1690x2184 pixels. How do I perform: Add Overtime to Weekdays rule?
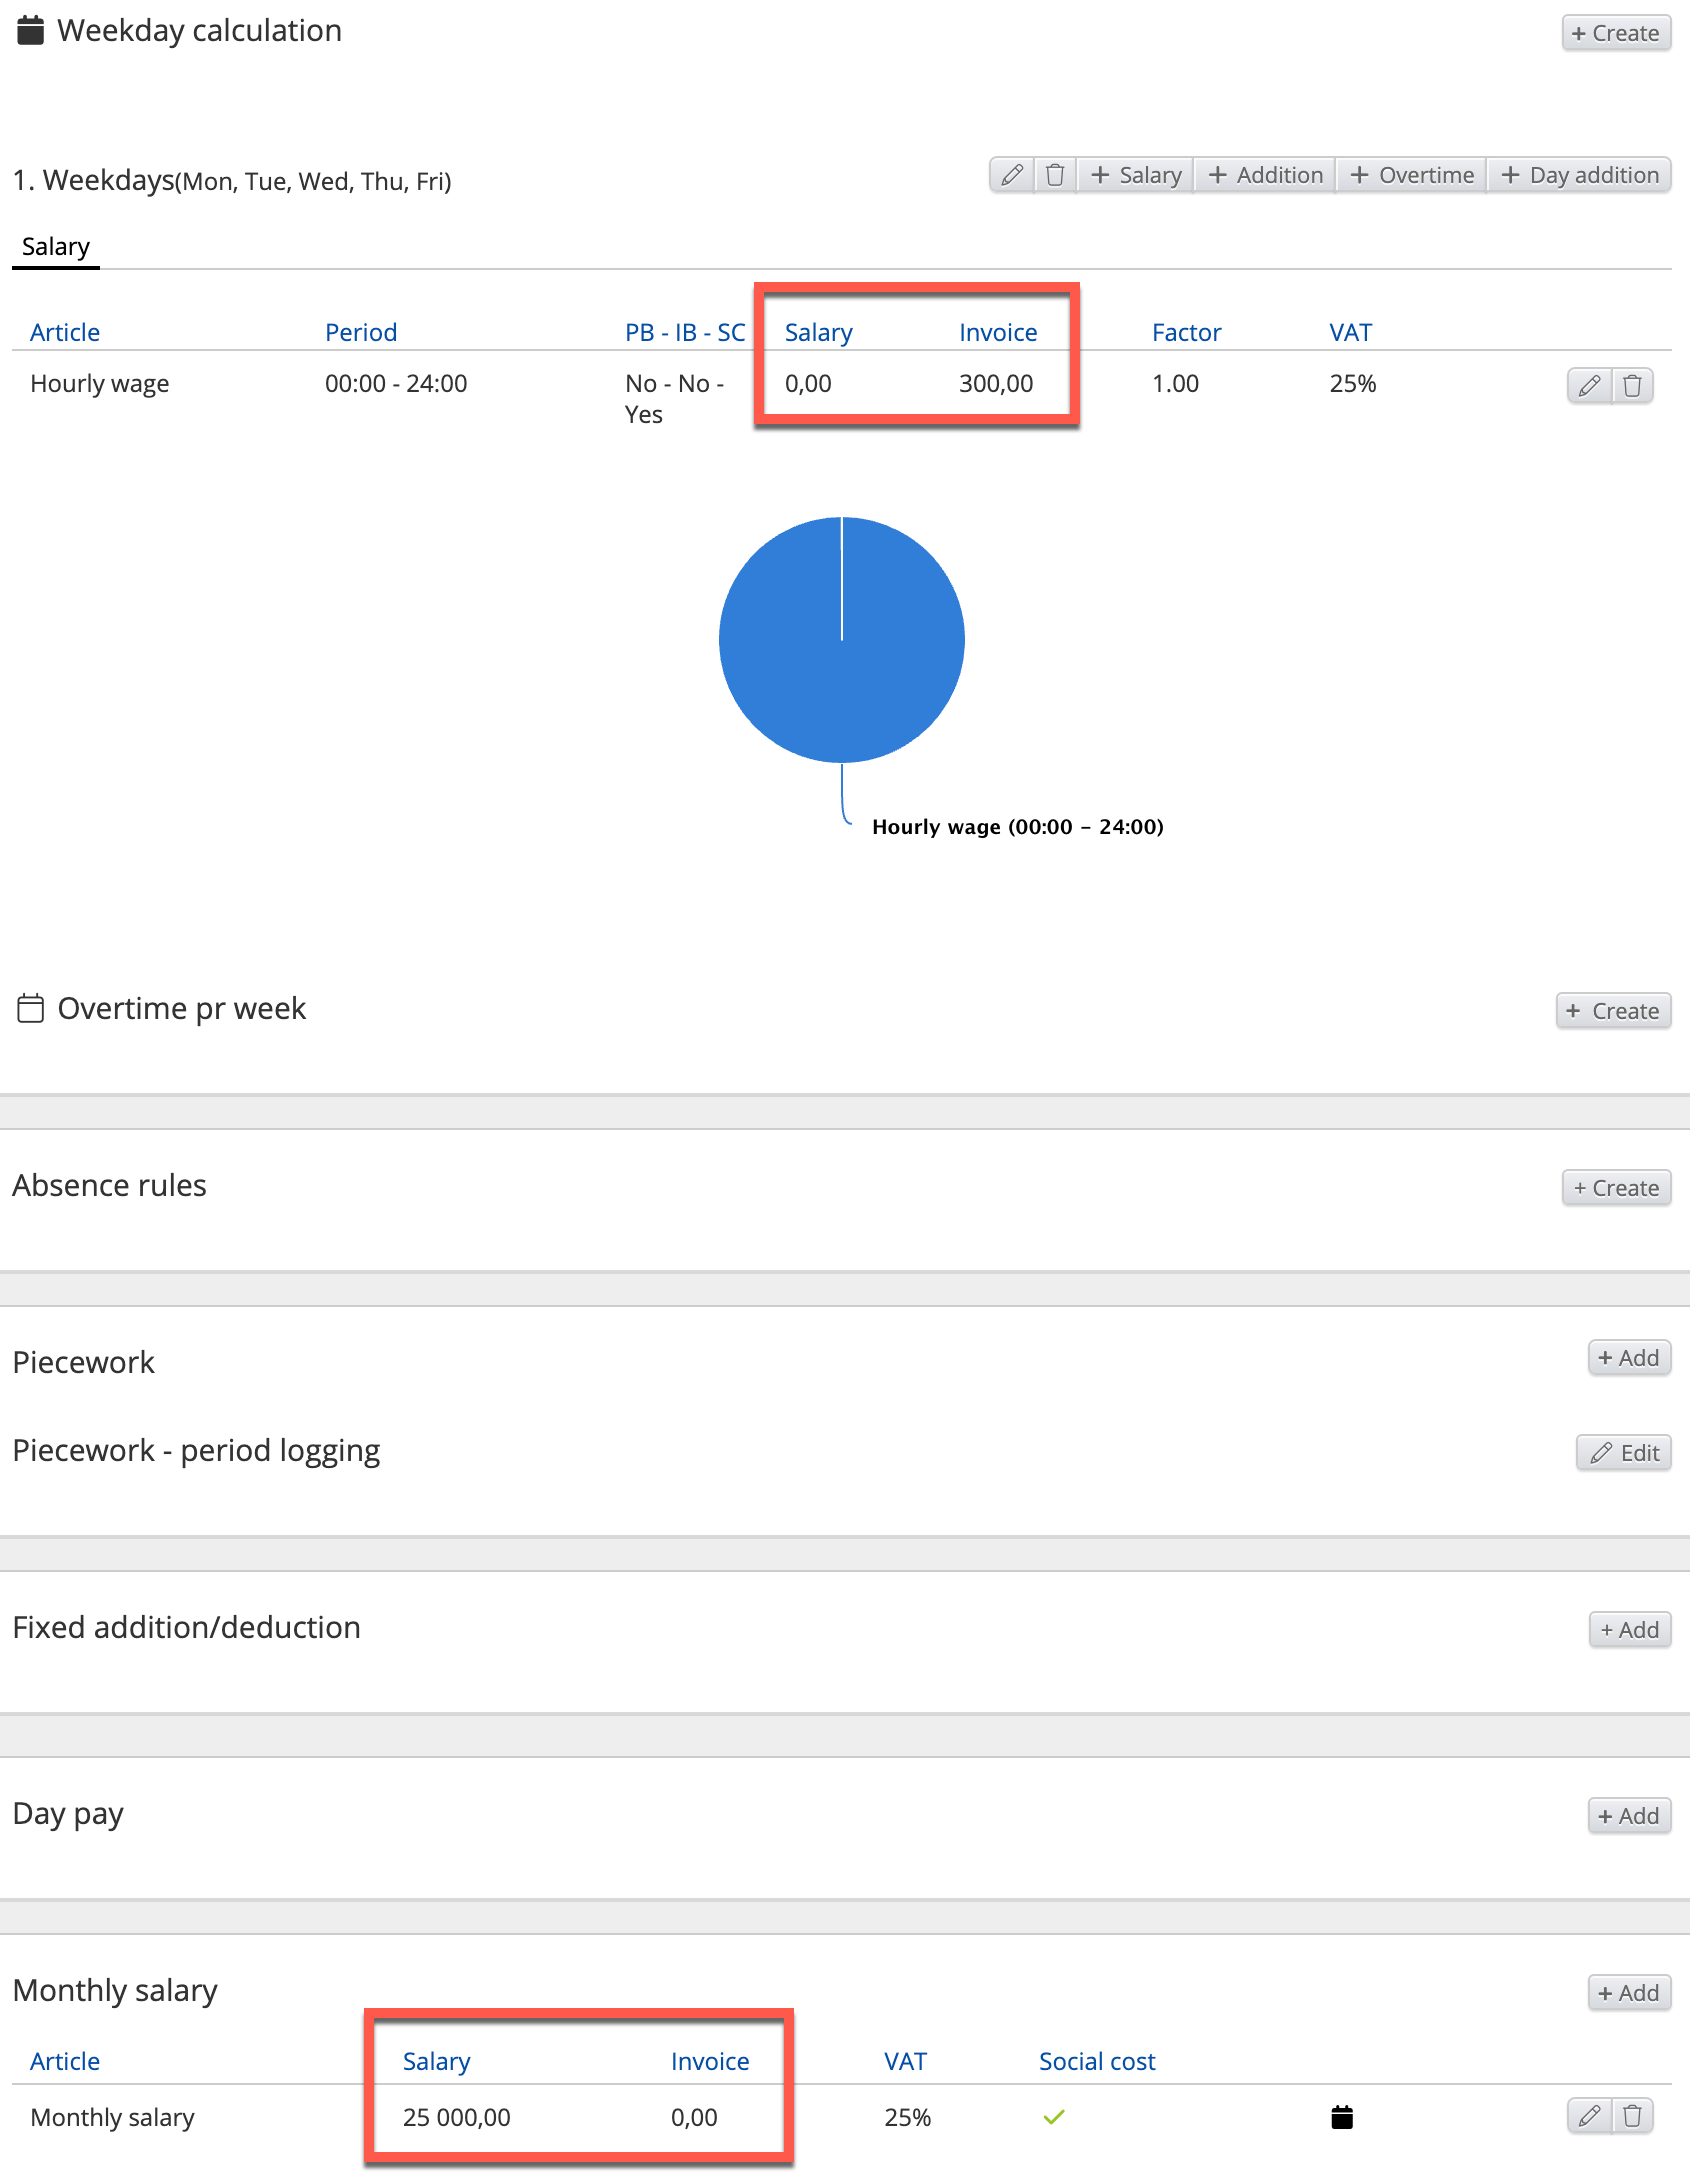click(x=1411, y=175)
